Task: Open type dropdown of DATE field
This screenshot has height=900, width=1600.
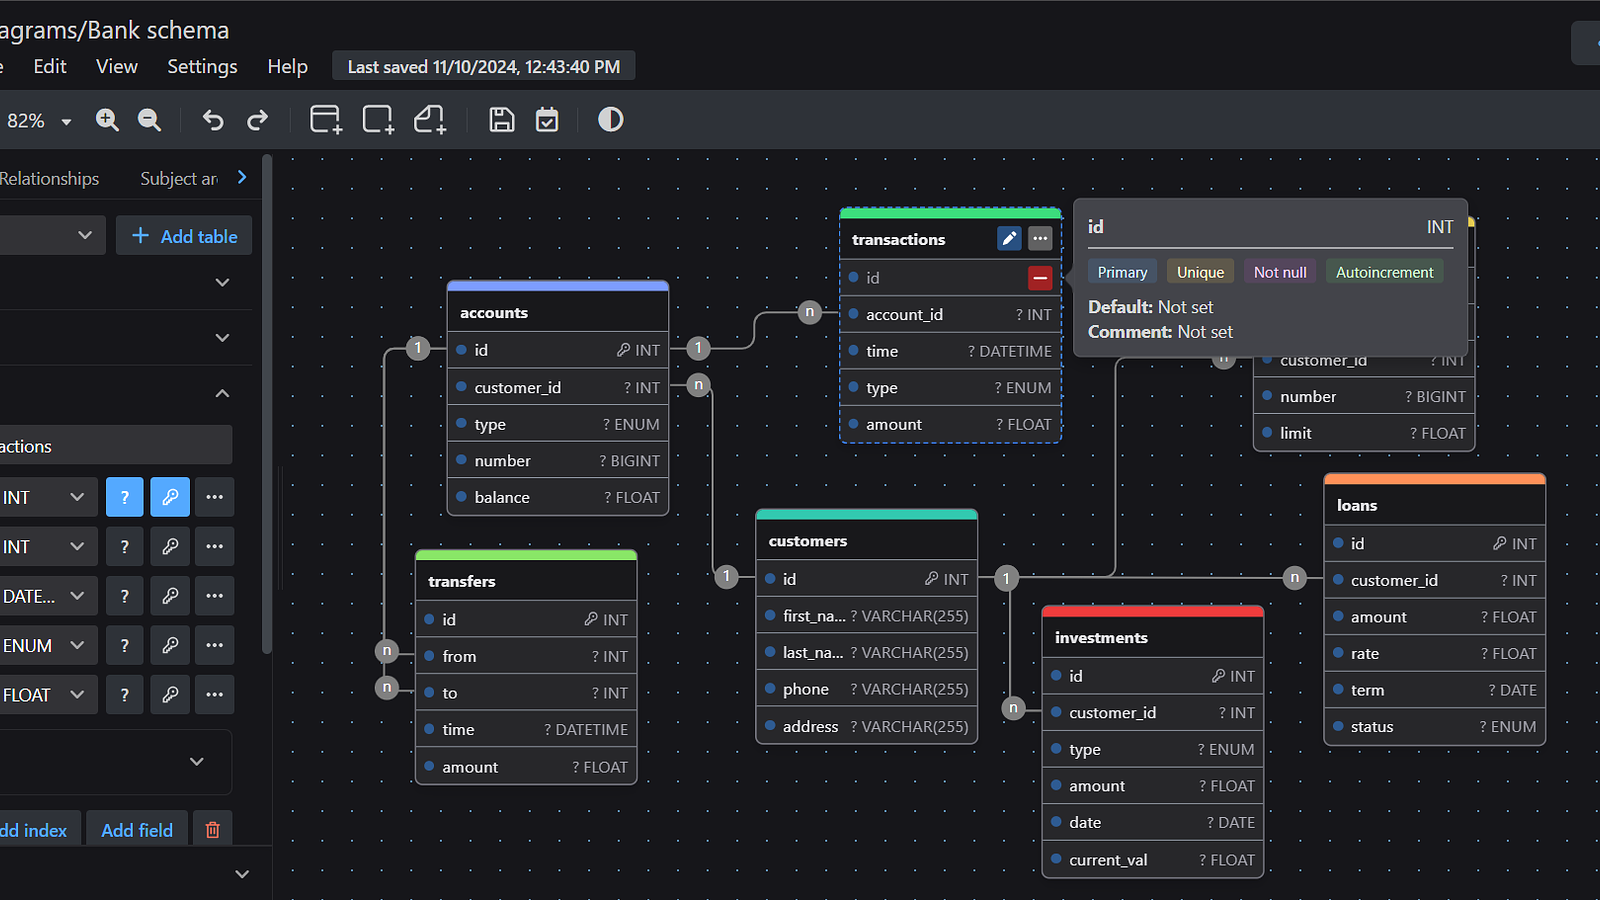Action: point(48,595)
